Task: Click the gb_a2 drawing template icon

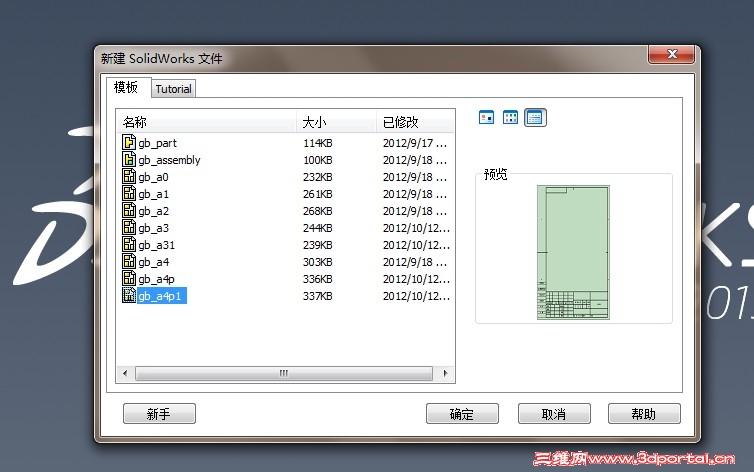Action: (129, 211)
